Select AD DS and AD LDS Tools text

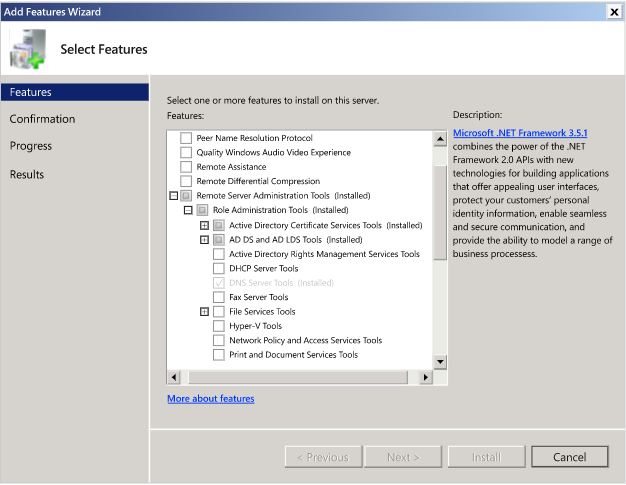click(x=296, y=240)
